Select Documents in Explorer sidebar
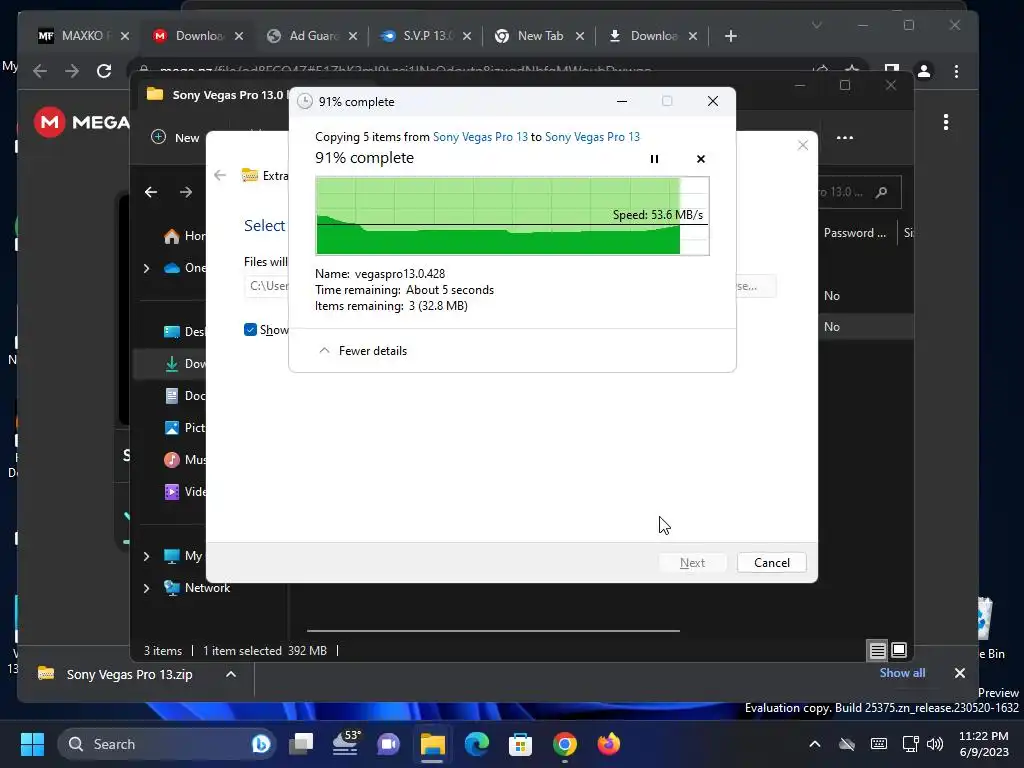The width and height of the screenshot is (1024, 768). click(x=184, y=396)
